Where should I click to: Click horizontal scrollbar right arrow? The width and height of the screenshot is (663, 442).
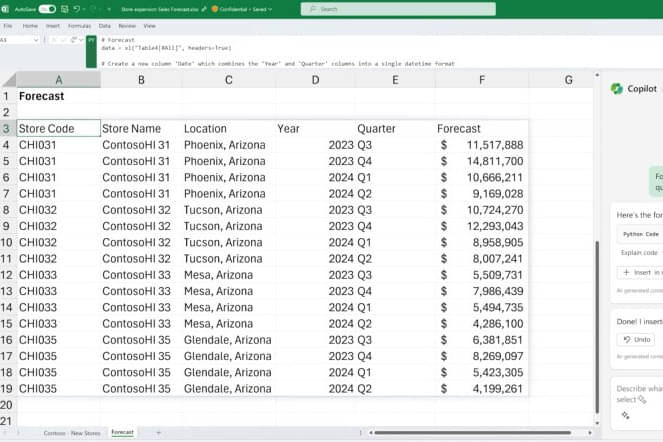pos(590,433)
